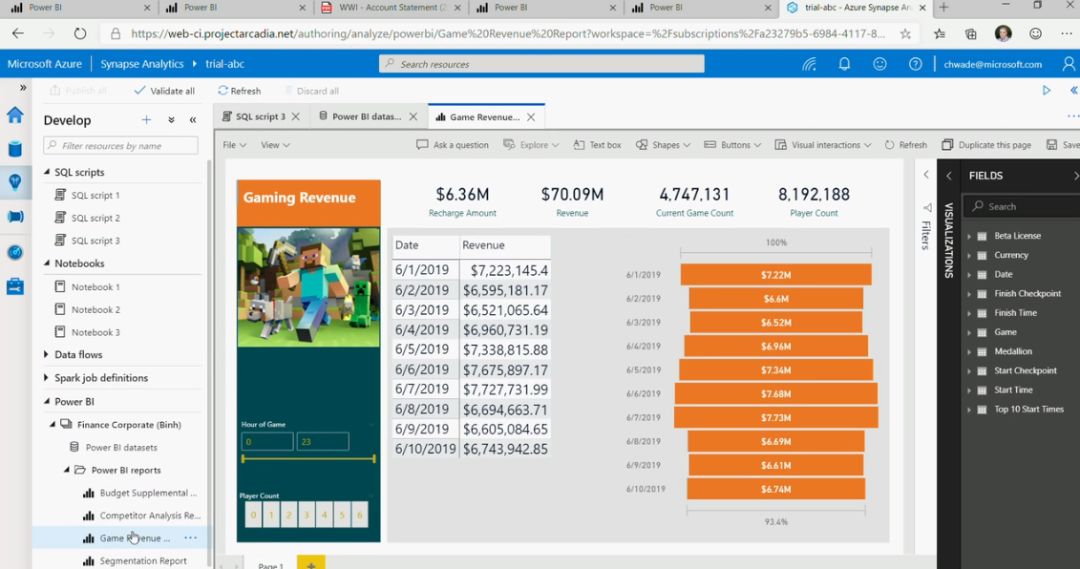Viewport: 1080px width, 569px height.
Task: Open notifications bell icon
Action: point(844,64)
